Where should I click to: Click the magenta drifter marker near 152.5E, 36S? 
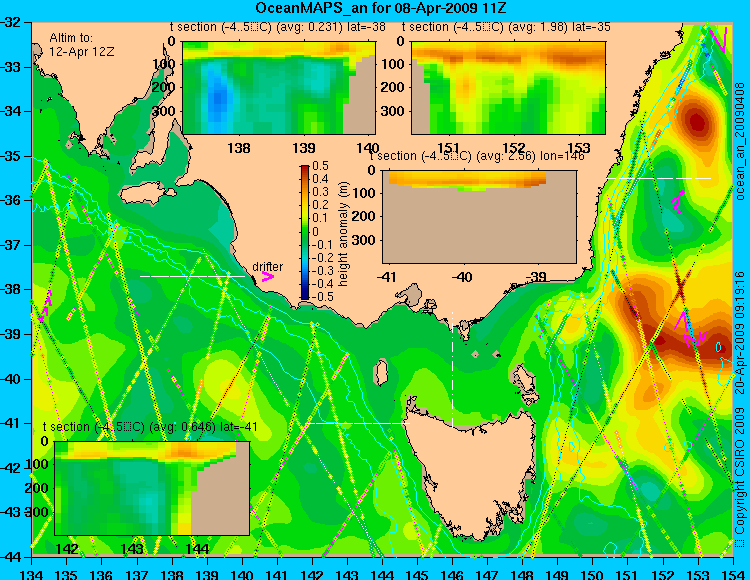pyautogui.click(x=678, y=202)
